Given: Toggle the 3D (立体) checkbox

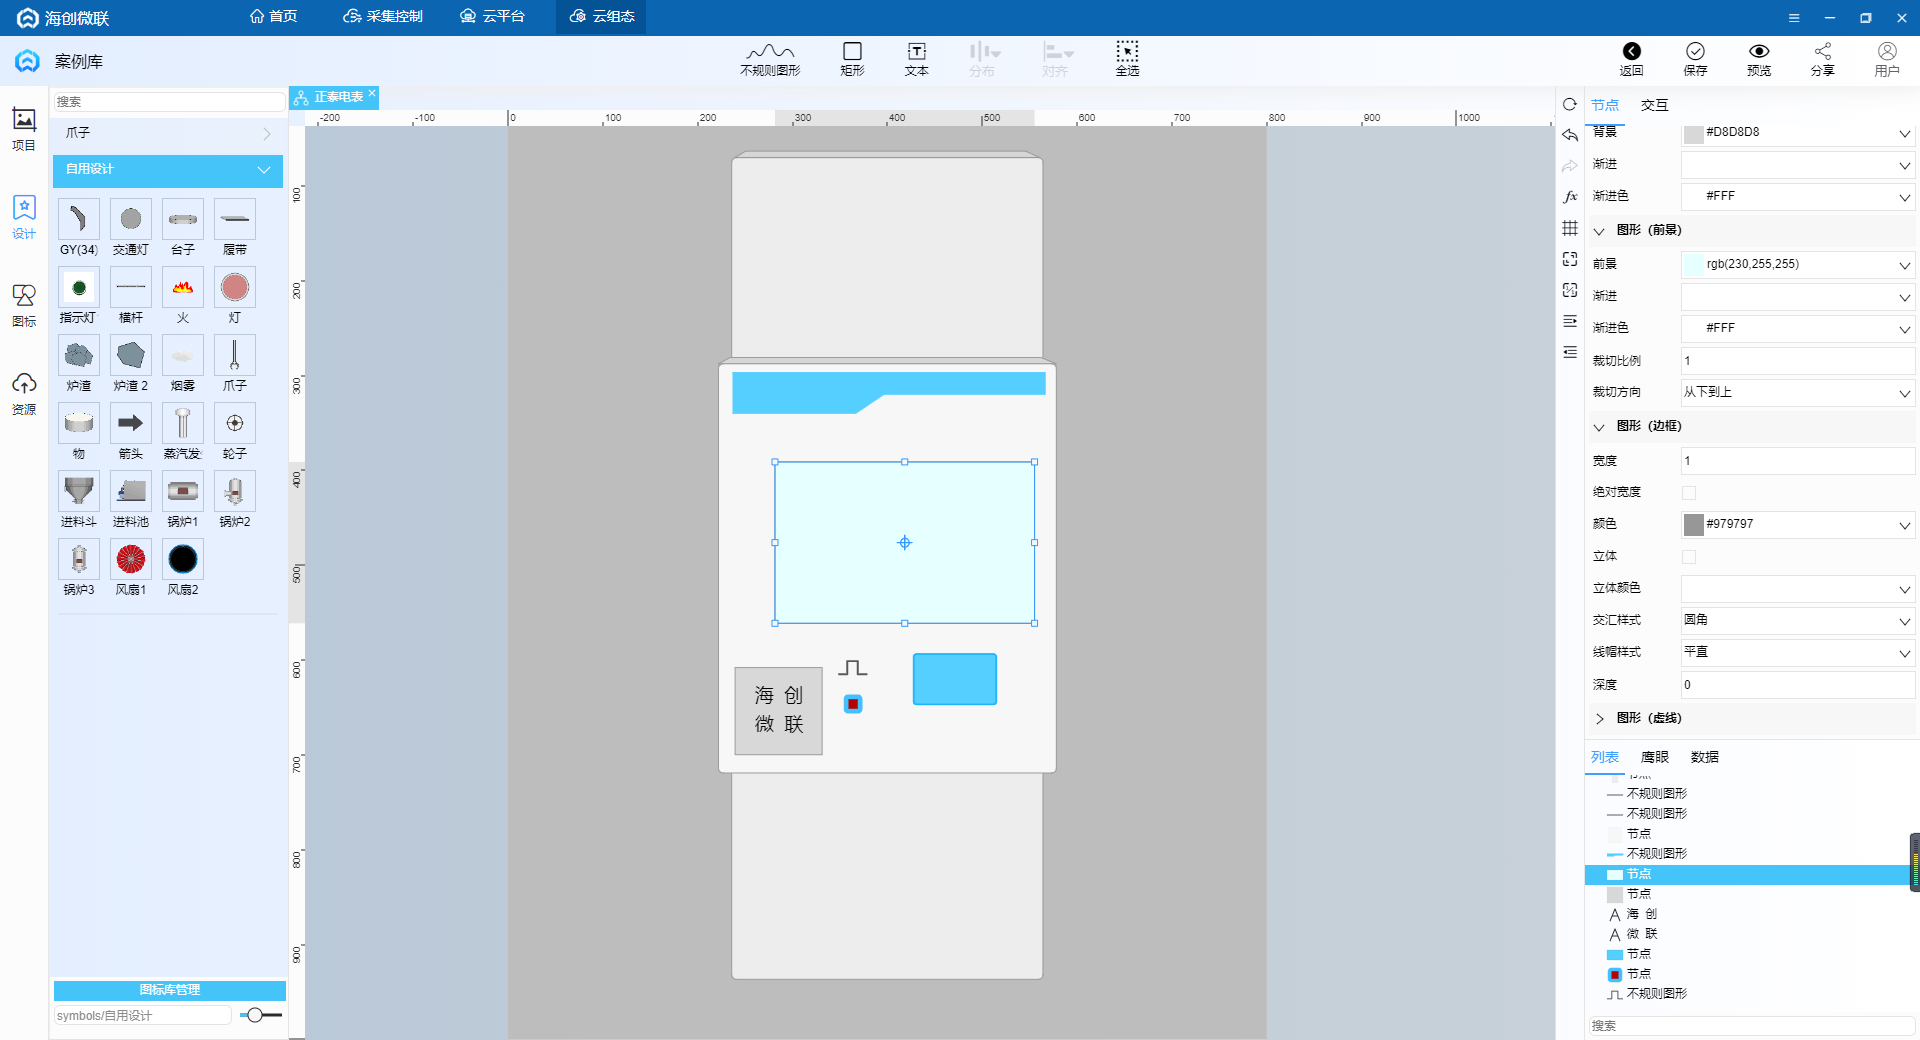Looking at the screenshot, I should point(1689,556).
